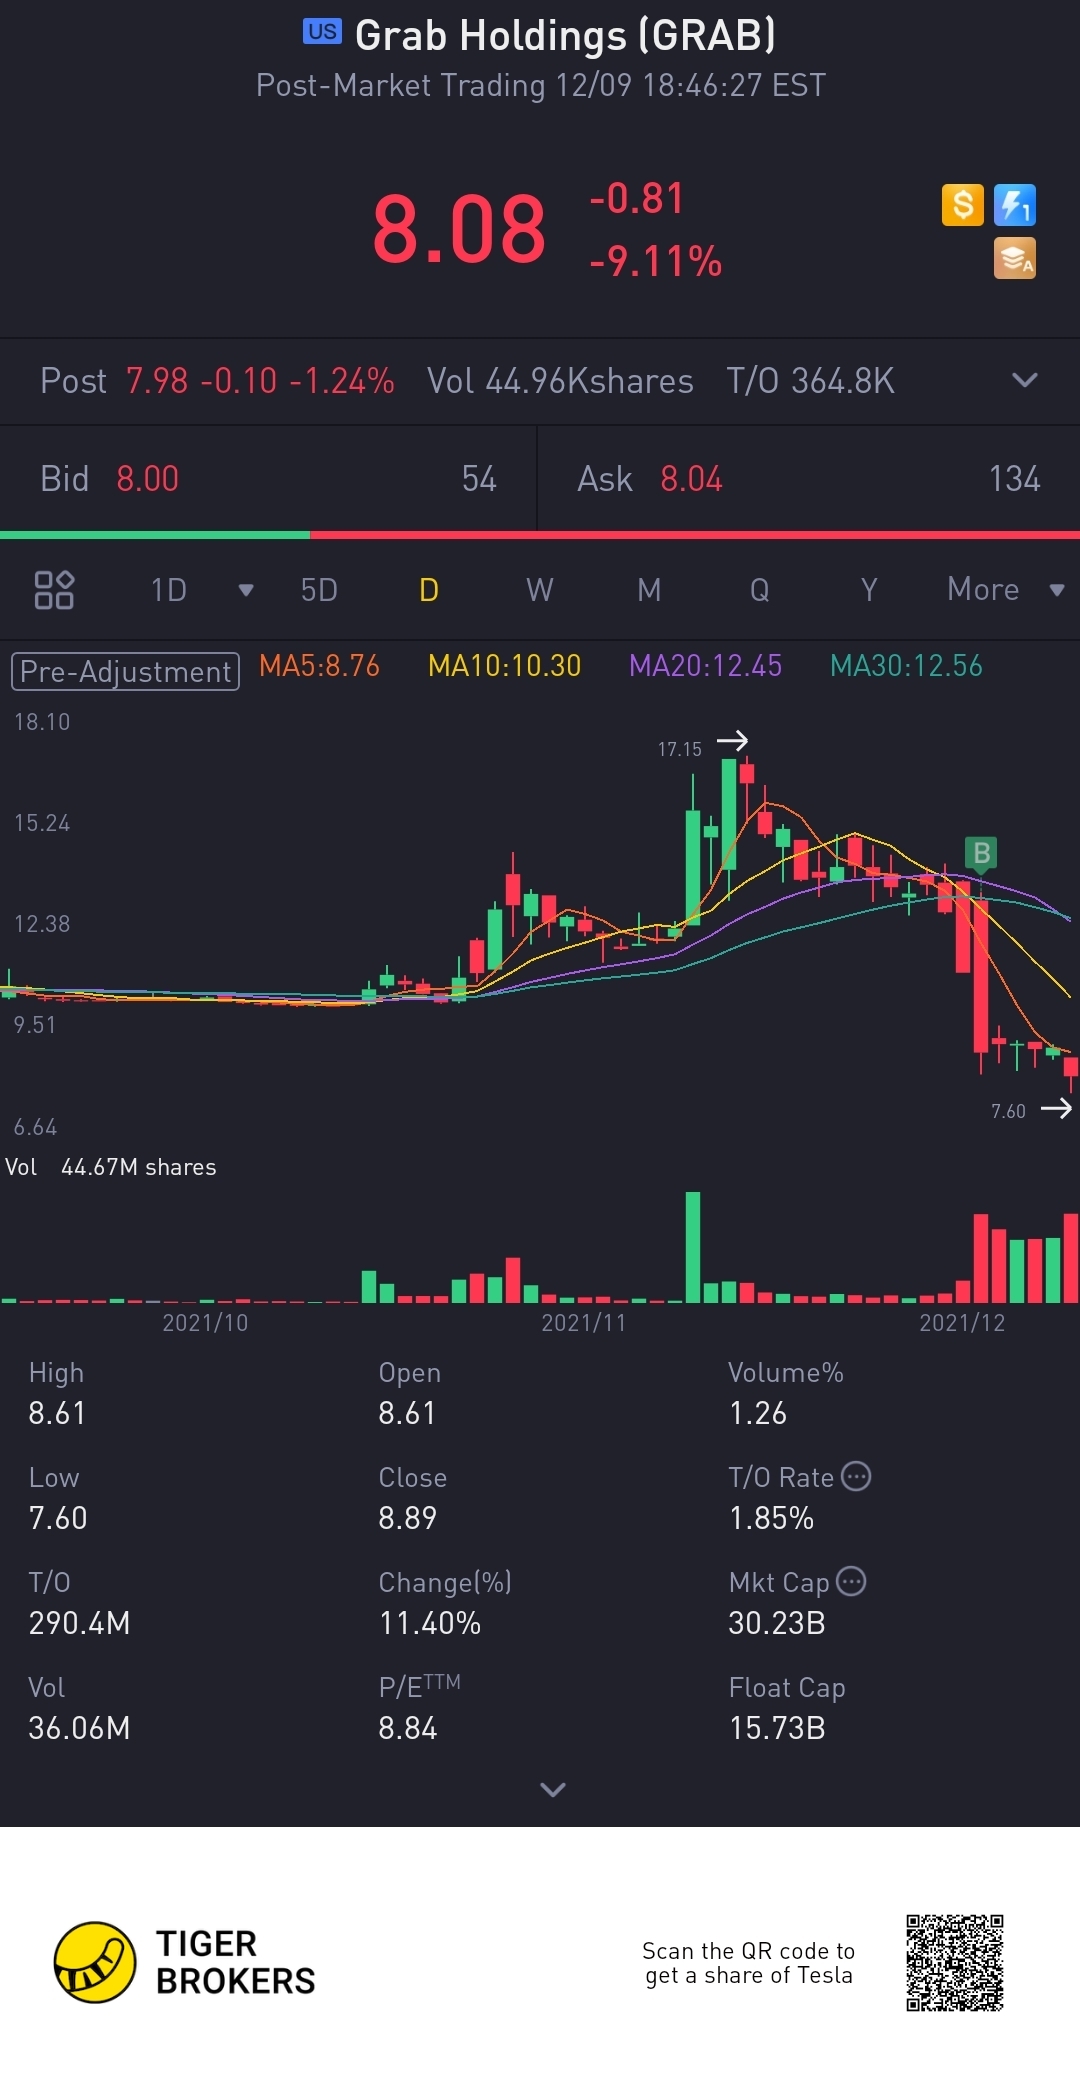Open the Pre-Adjustment selector
Screen dimensions: 1080x2099
[x=125, y=671]
